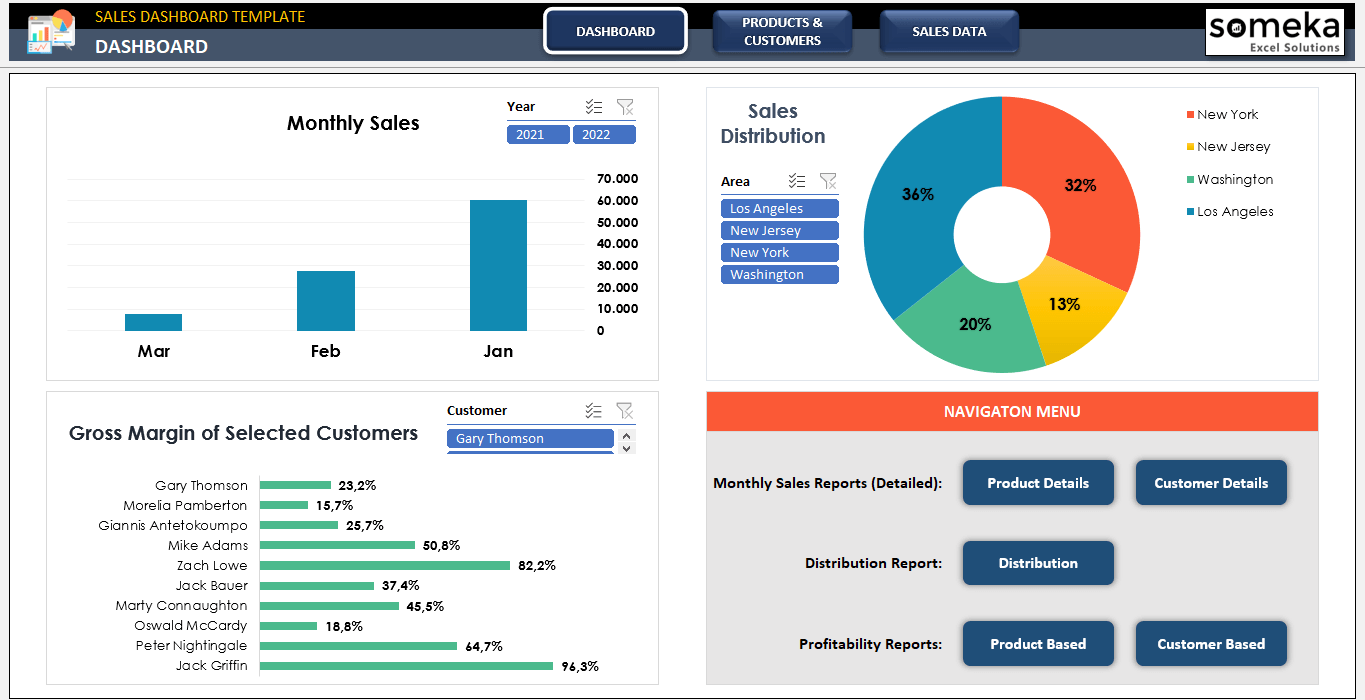Screen dimensions: 1365x700
Task: Click the dashboard chart logo icon
Action: click(51, 32)
